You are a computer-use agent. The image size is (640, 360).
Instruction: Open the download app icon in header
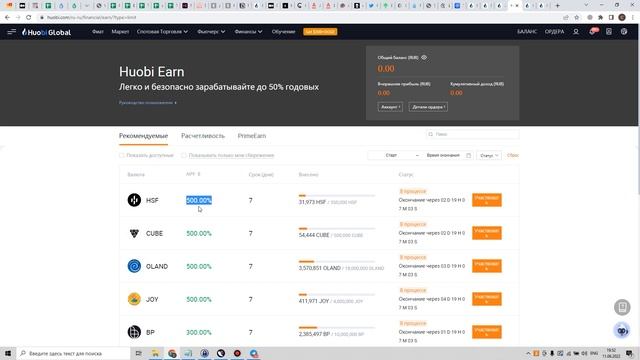(609, 31)
